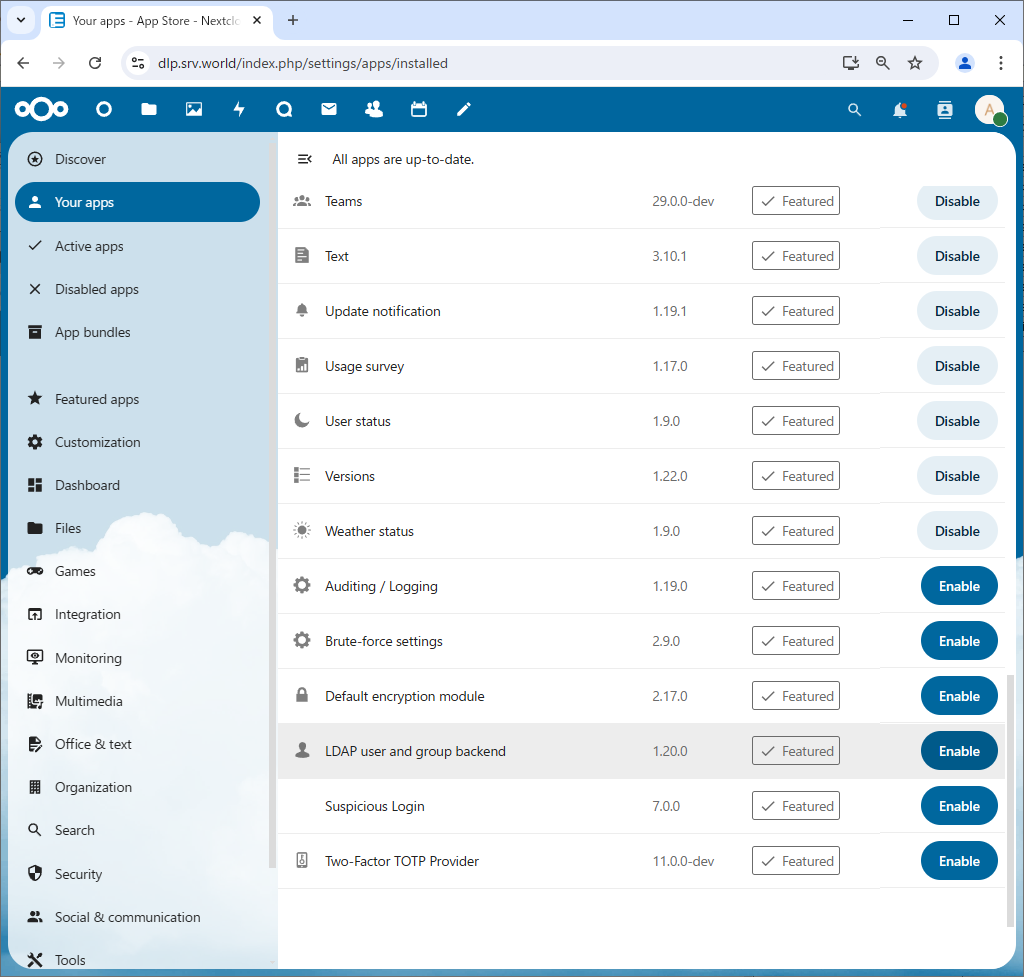1024x977 pixels.
Task: Click the browser address bar URL
Action: (x=303, y=63)
